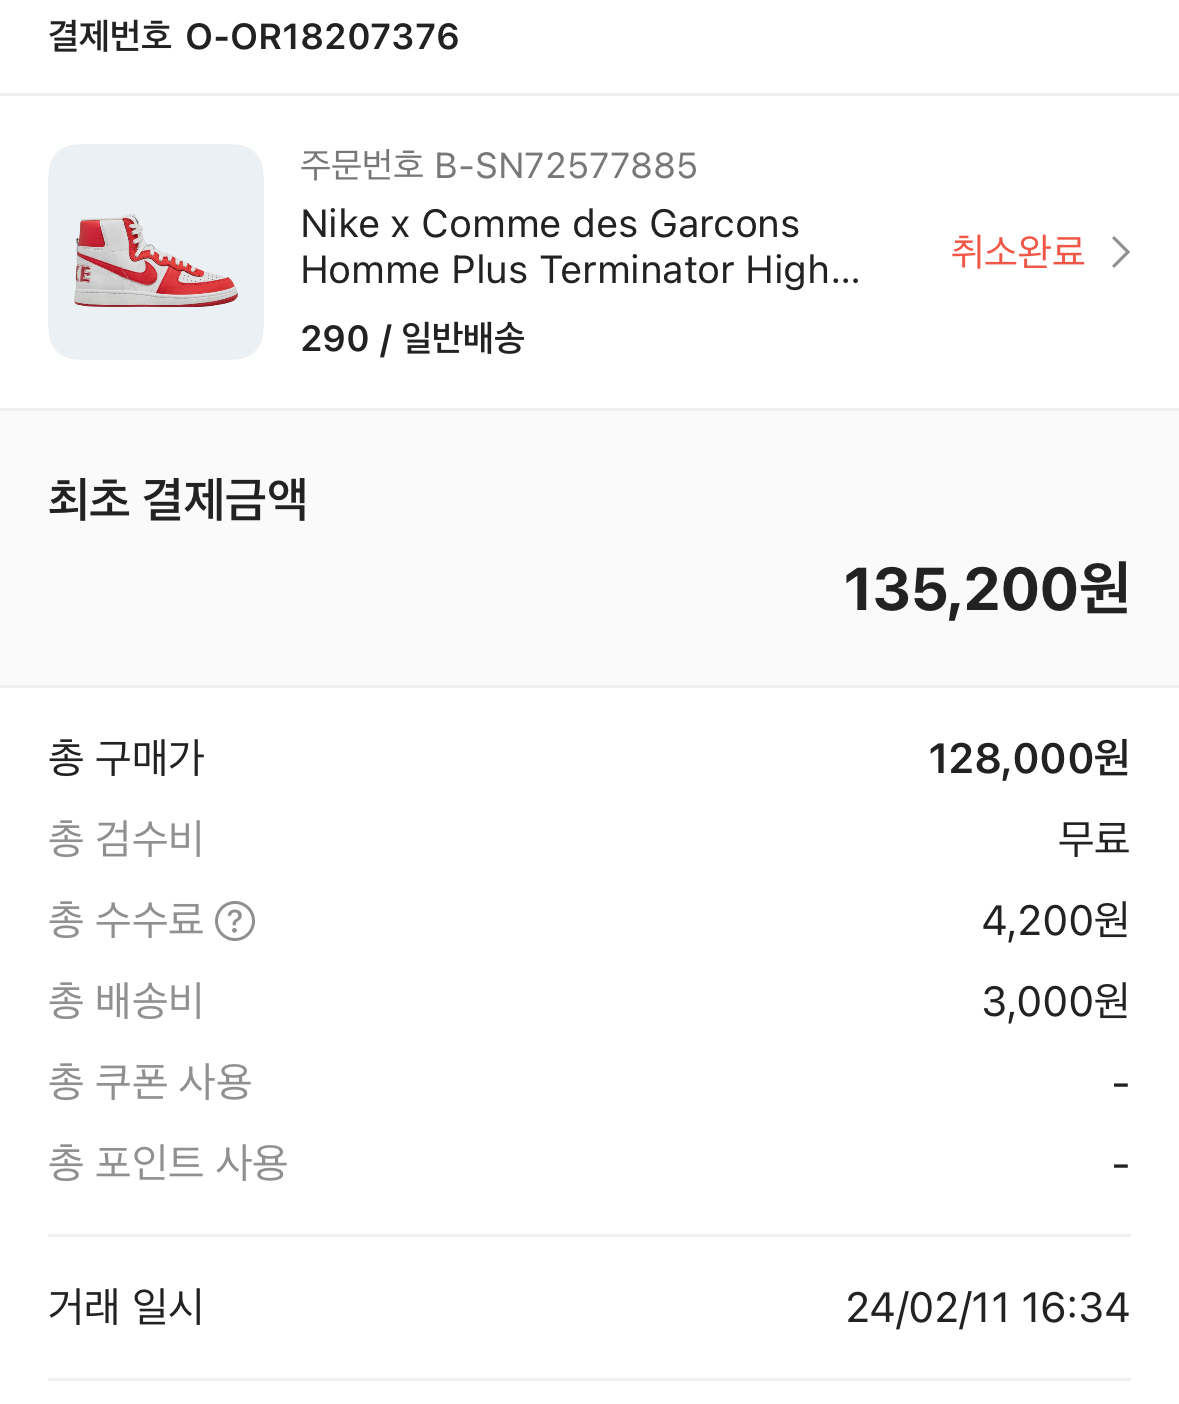Screen dimensions: 1179x1404
Task: Tap payment number O-OR18207376
Action: [254, 37]
